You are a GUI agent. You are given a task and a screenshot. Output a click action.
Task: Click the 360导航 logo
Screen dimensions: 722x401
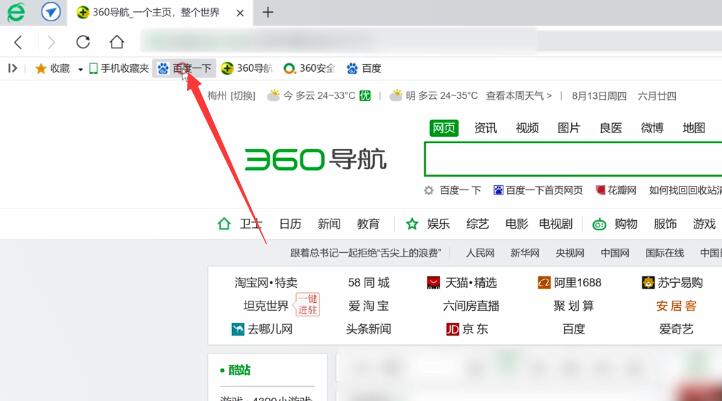pyautogui.click(x=315, y=159)
